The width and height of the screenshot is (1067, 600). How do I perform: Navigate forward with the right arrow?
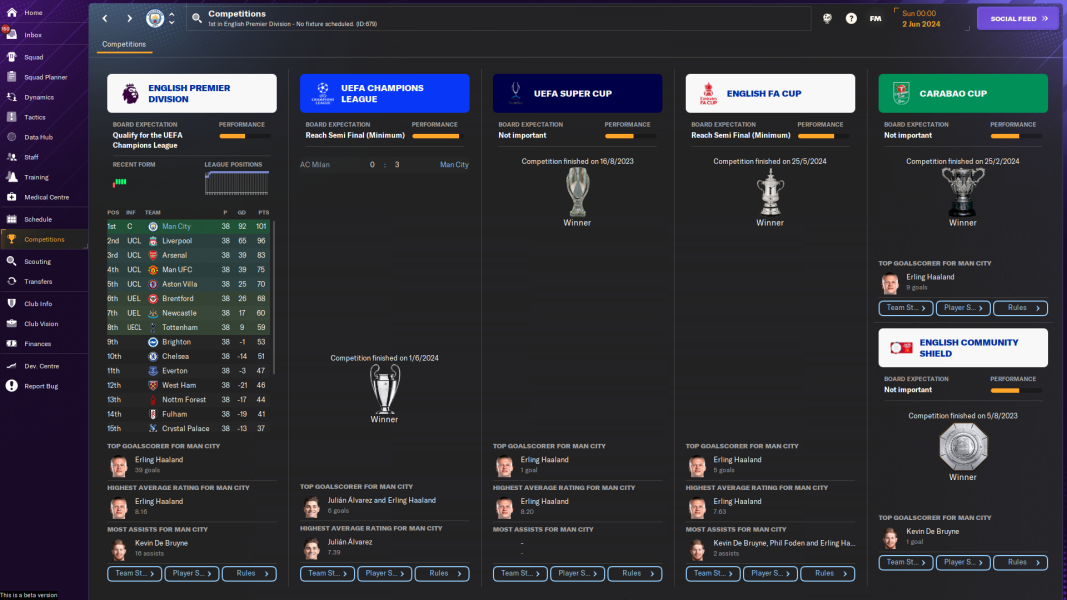pos(129,18)
